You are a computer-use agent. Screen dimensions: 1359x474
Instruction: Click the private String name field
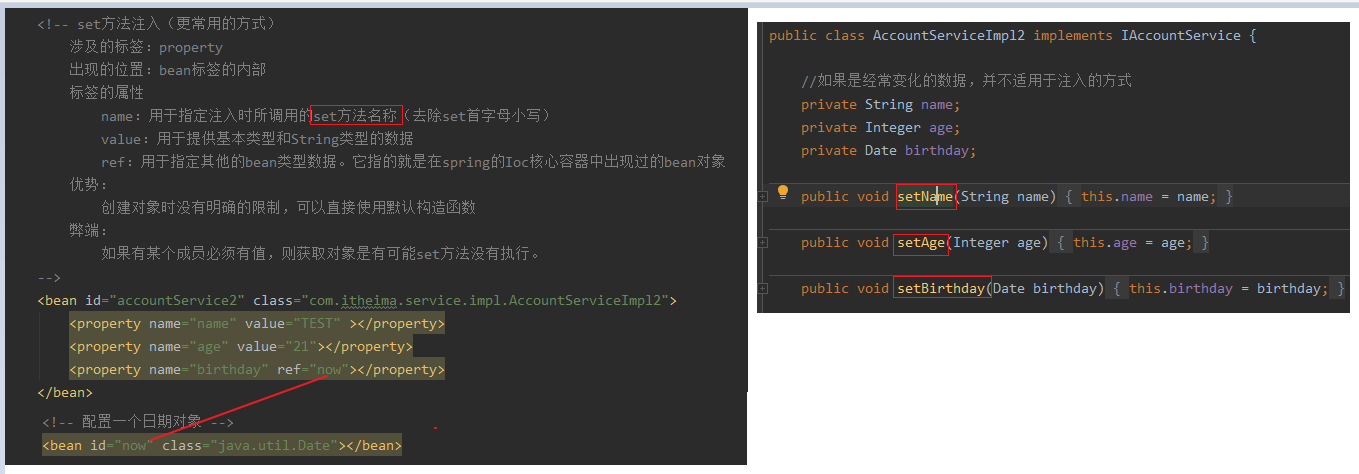coord(880,105)
